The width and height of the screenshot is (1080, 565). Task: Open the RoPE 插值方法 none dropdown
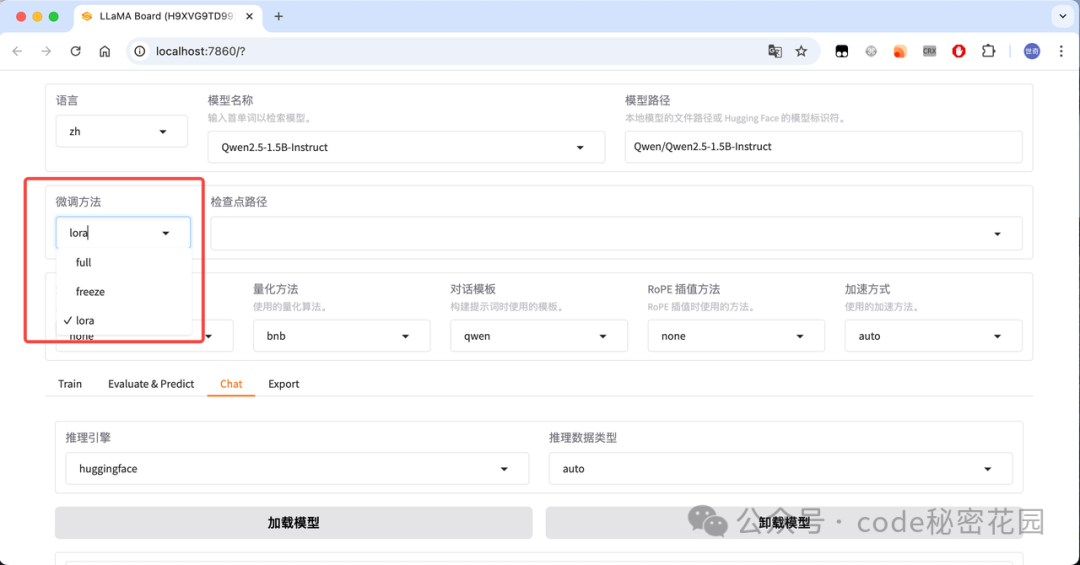(736, 336)
